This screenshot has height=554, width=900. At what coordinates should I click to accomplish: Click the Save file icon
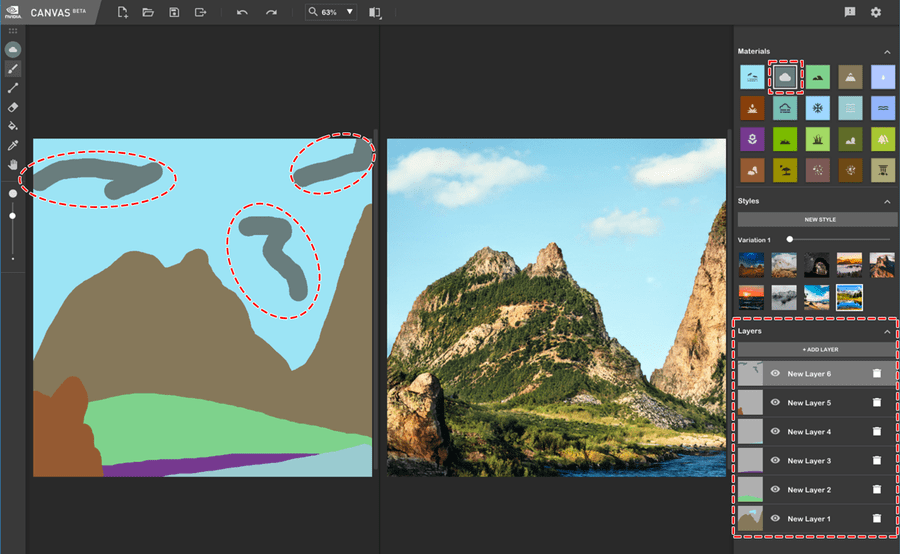pyautogui.click(x=174, y=13)
